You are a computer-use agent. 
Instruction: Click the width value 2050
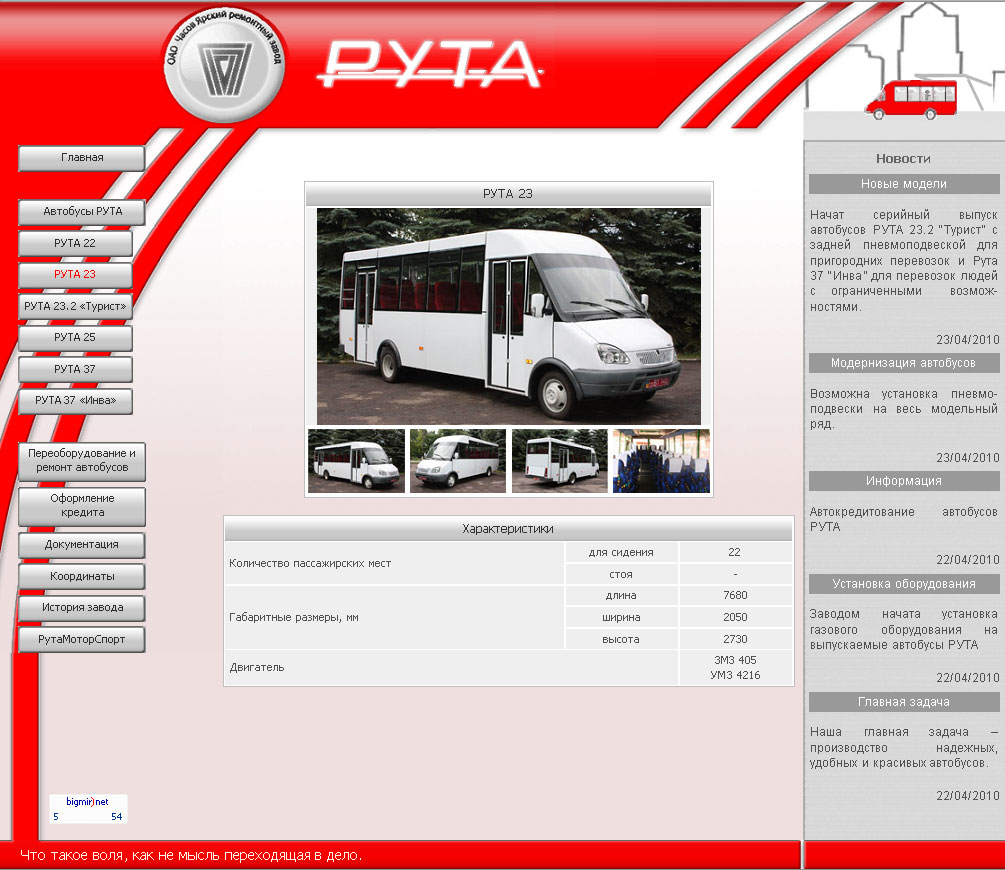735,617
